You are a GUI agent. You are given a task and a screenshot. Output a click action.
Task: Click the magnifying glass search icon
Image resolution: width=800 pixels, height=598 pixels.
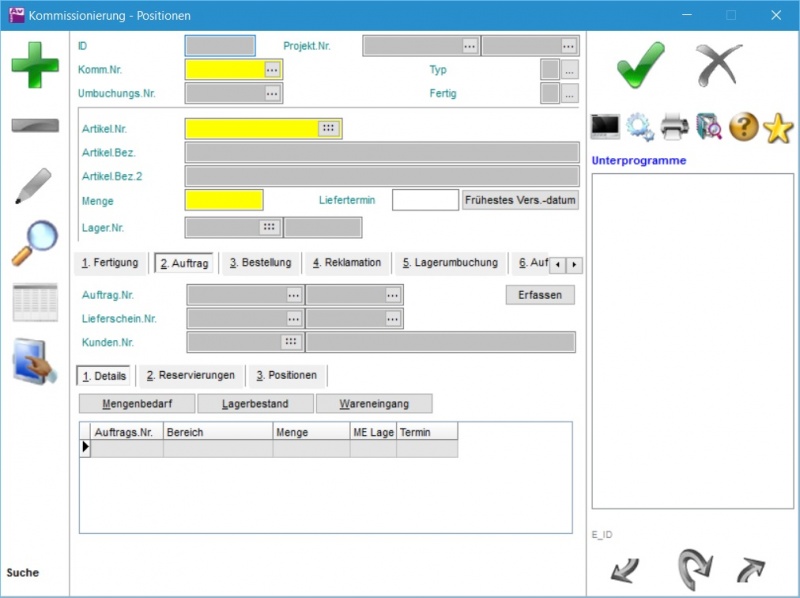(34, 243)
